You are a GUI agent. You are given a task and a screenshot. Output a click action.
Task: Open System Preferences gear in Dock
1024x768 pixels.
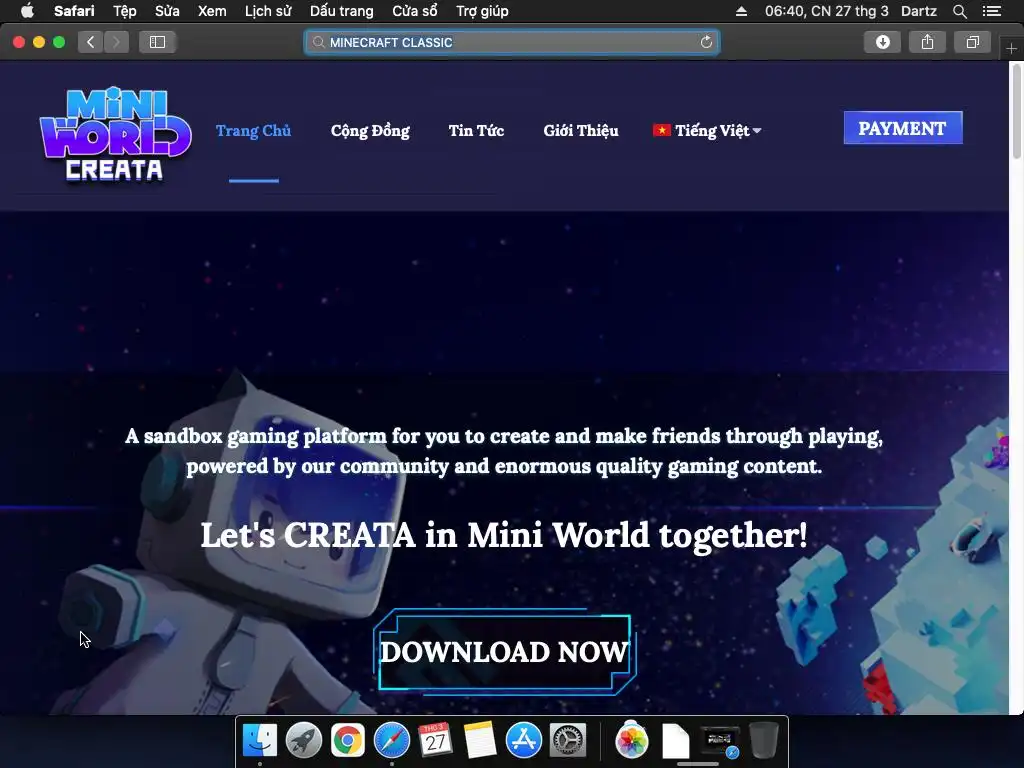point(568,741)
